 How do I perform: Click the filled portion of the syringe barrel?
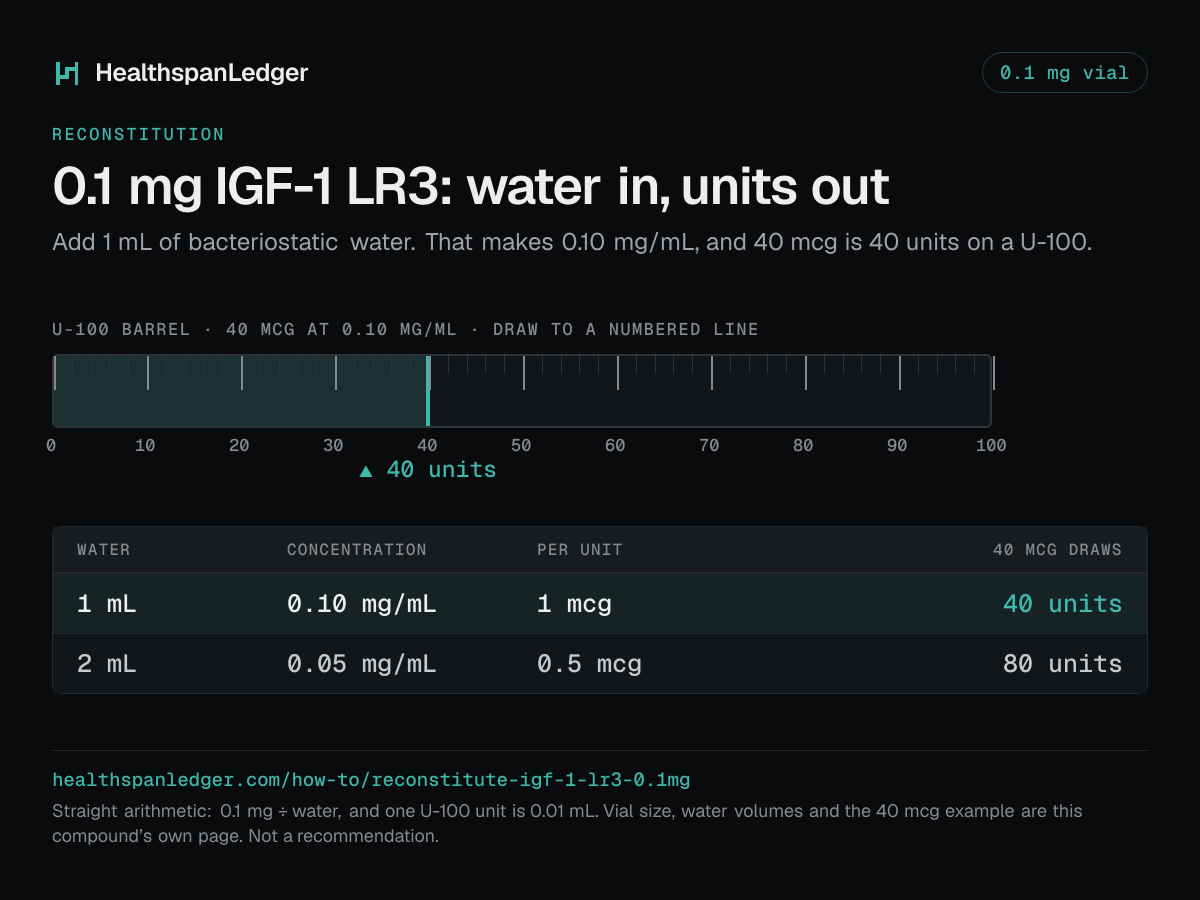click(240, 391)
